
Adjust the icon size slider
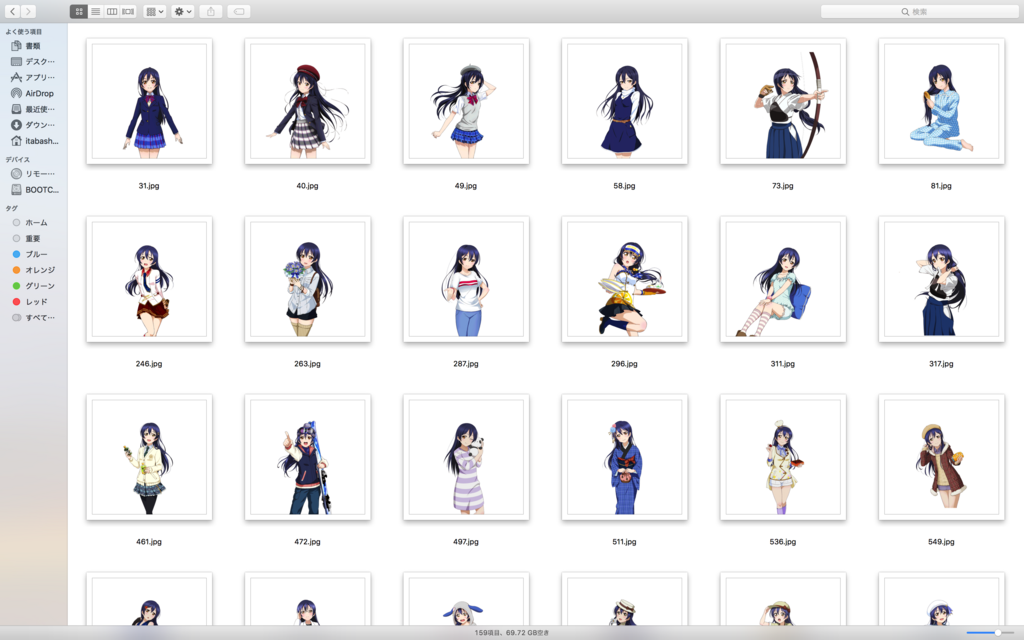coord(991,632)
